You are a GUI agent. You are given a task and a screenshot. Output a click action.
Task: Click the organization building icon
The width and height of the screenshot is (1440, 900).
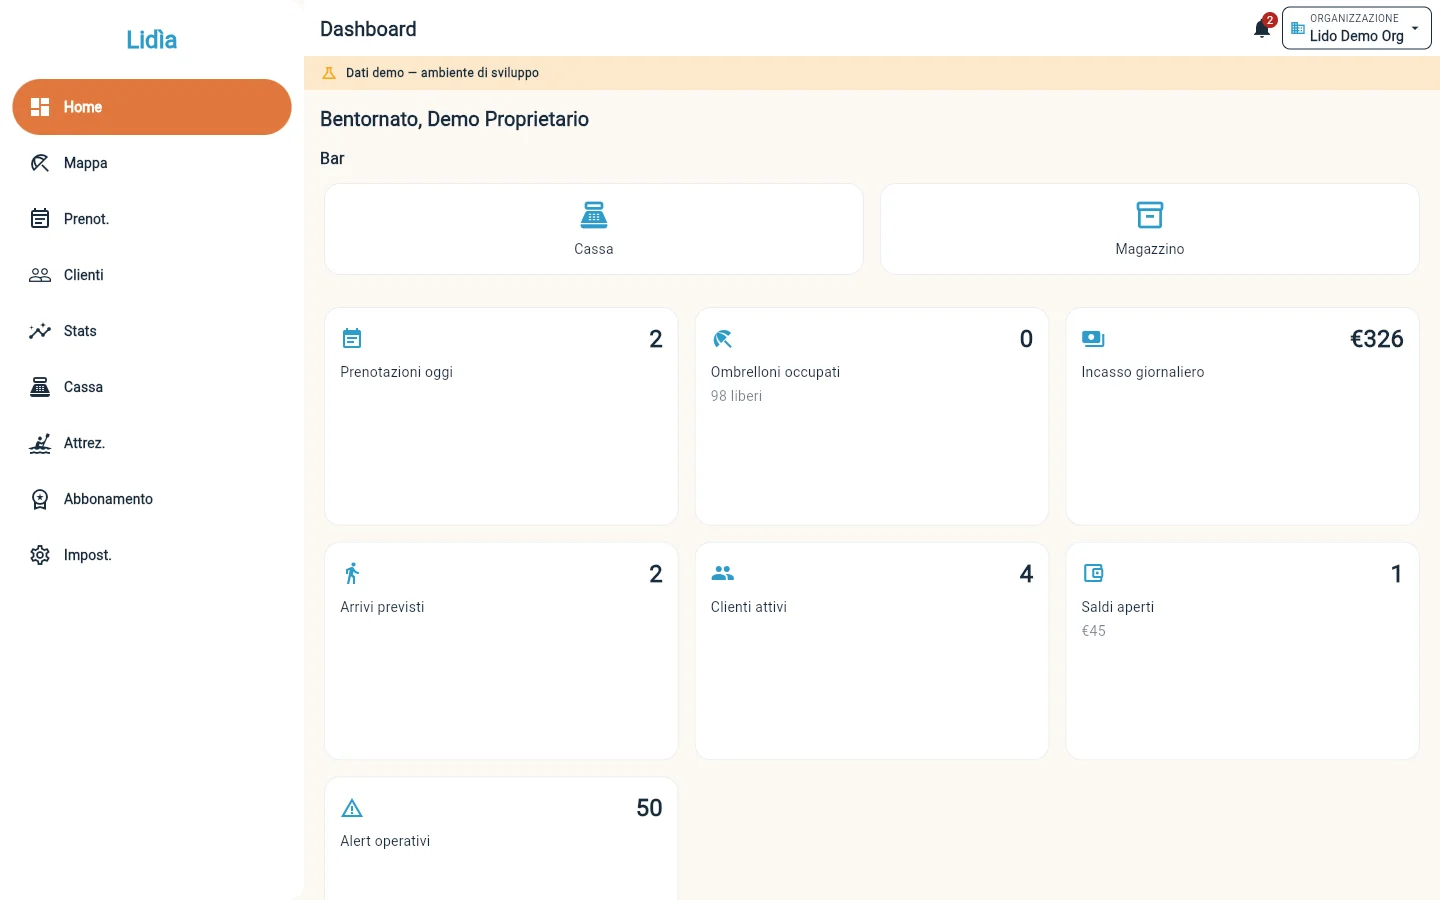(1298, 28)
